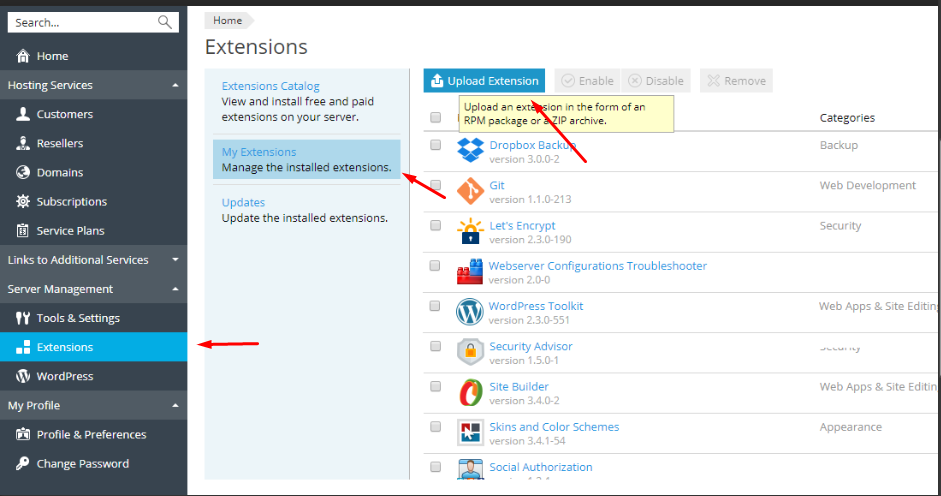
Task: Collapse the Server Management section
Action: [176, 289]
